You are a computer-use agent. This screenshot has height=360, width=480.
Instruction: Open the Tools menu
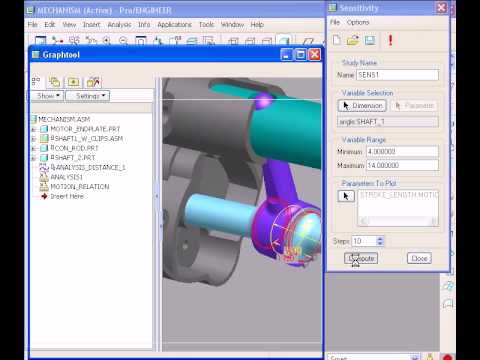pyautogui.click(x=206, y=25)
